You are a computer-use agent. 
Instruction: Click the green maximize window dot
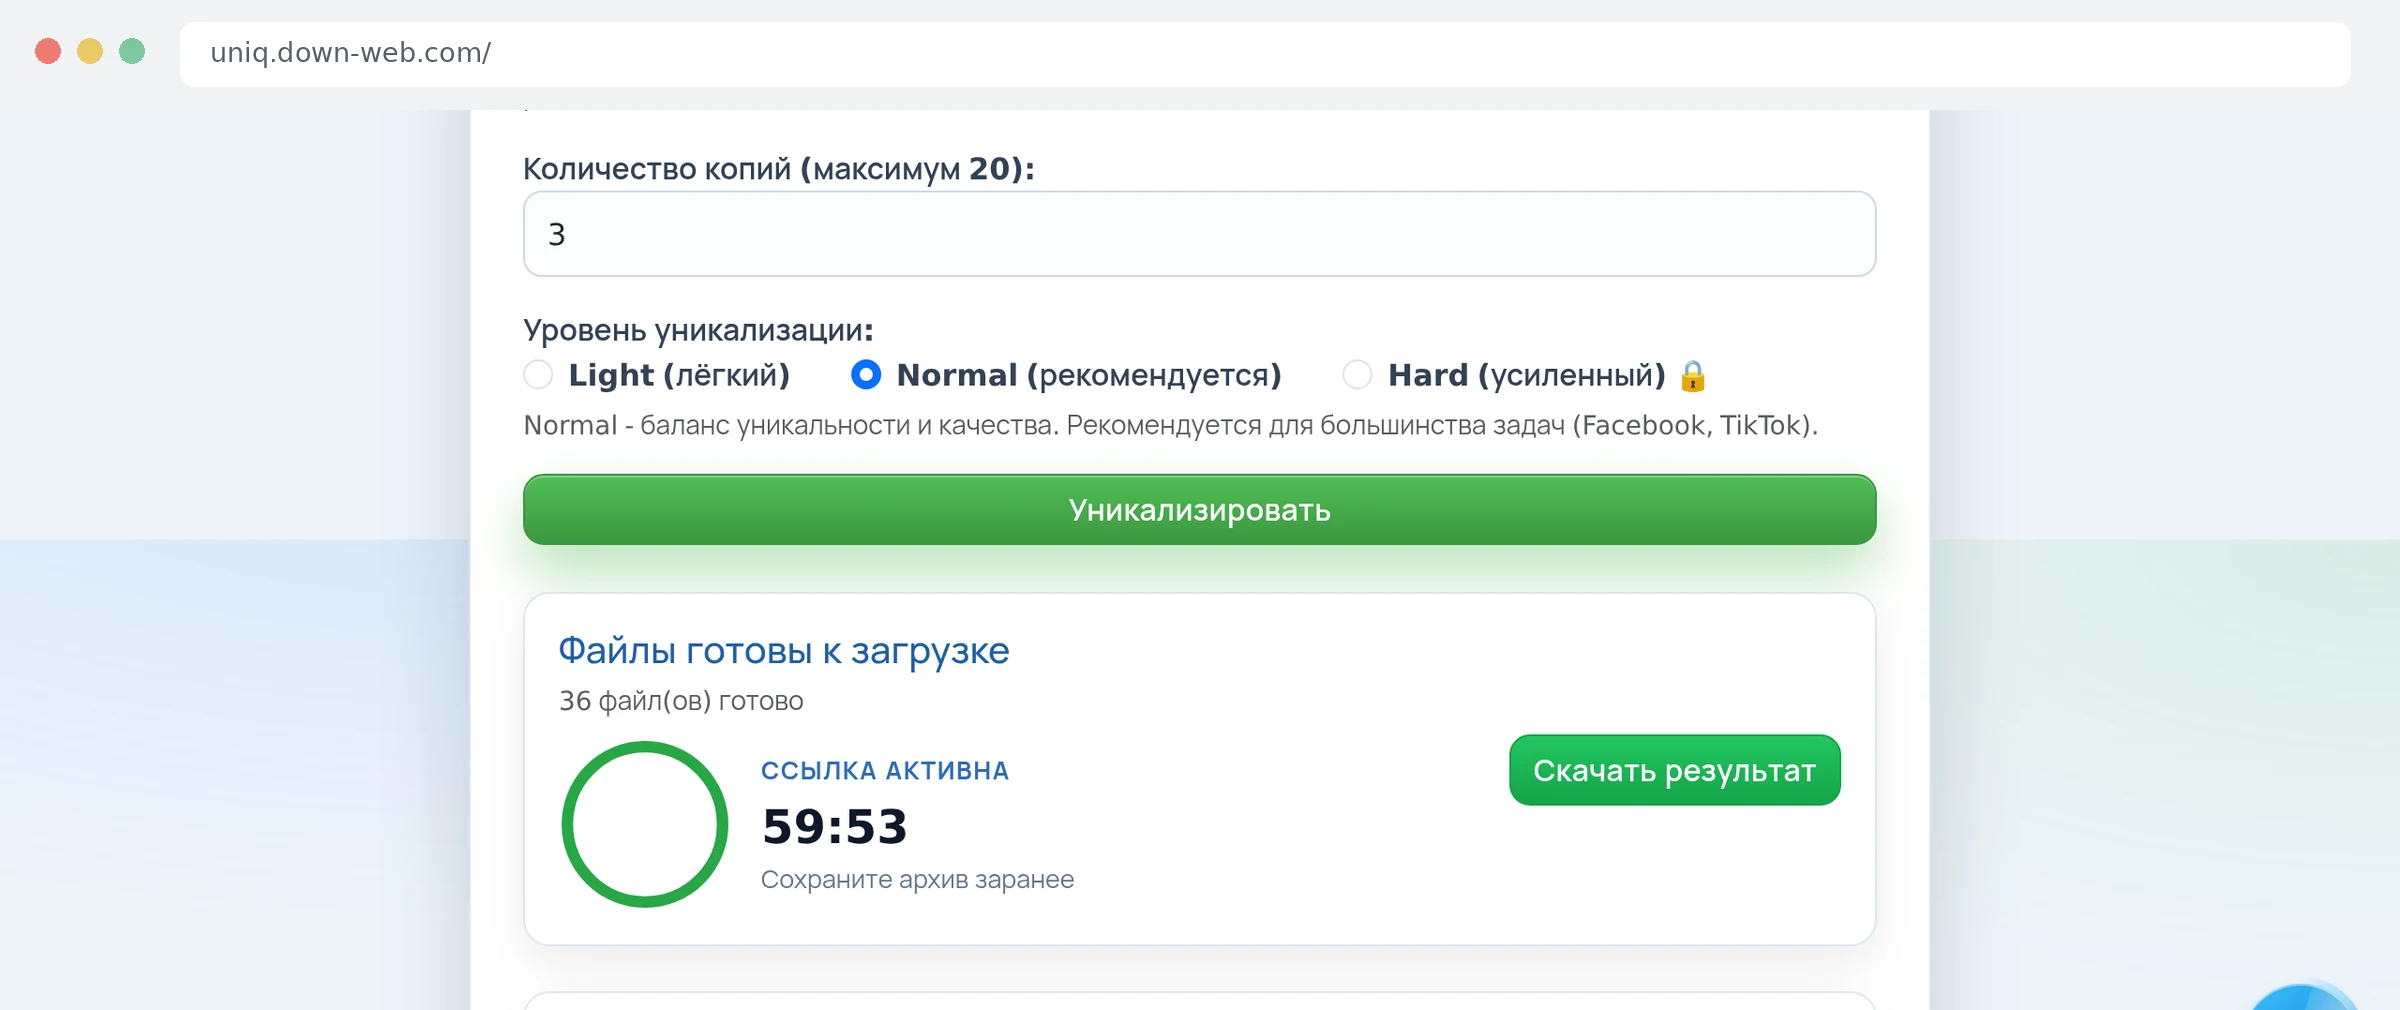132,51
